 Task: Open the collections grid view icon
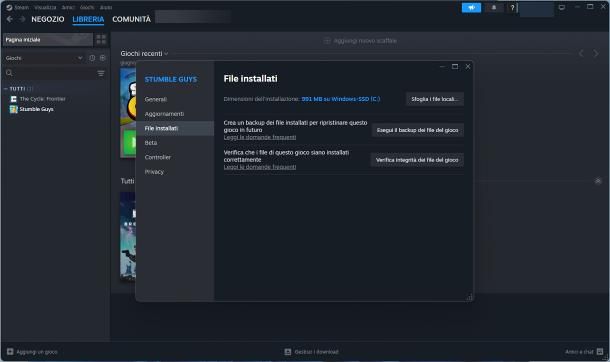tap(101, 39)
